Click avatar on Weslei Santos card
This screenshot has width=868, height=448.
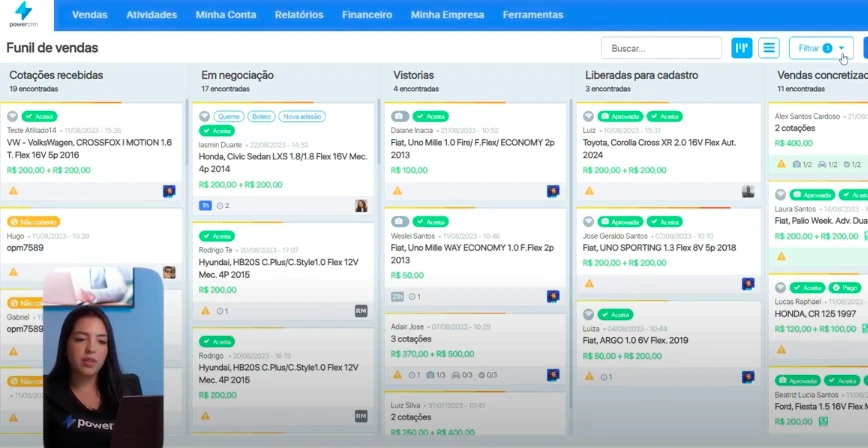pyautogui.click(x=553, y=296)
